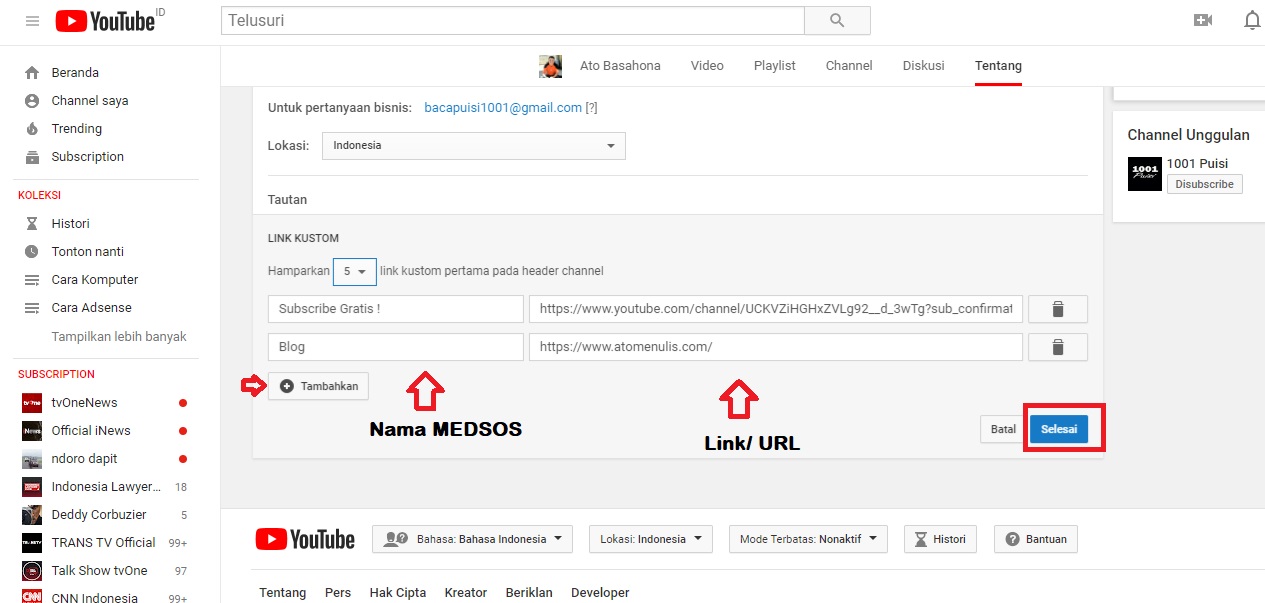Click the 1001 Puisi channel thumbnail
Viewport: 1265px width, 603px height.
[1144, 174]
